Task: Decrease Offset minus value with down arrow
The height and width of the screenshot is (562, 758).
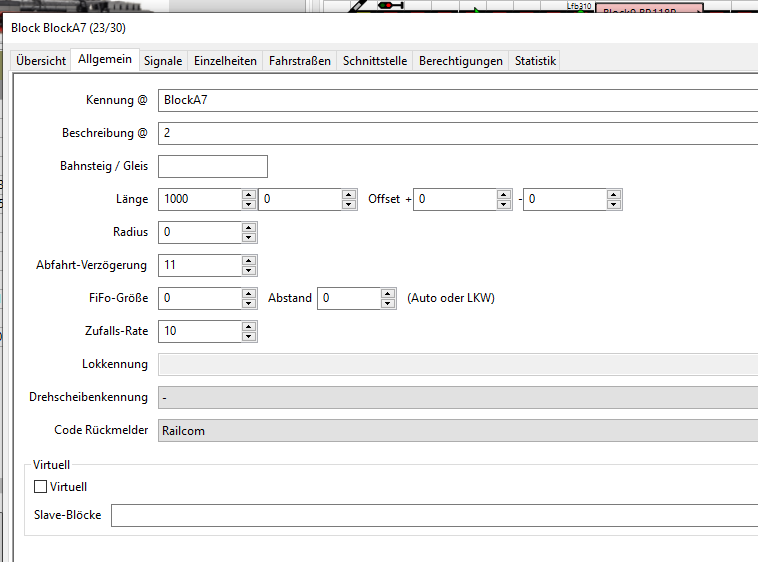Action: tap(614, 205)
